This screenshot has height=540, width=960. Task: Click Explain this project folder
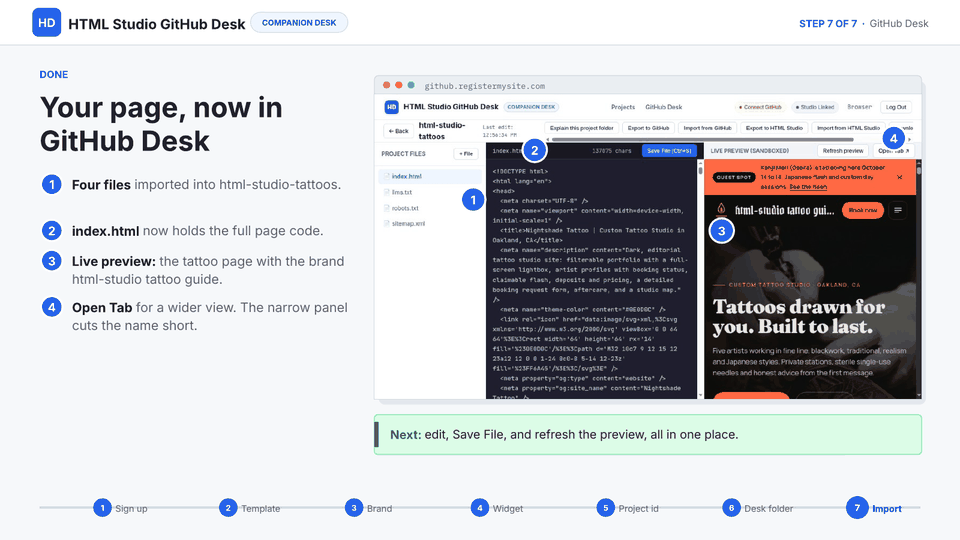click(x=581, y=128)
